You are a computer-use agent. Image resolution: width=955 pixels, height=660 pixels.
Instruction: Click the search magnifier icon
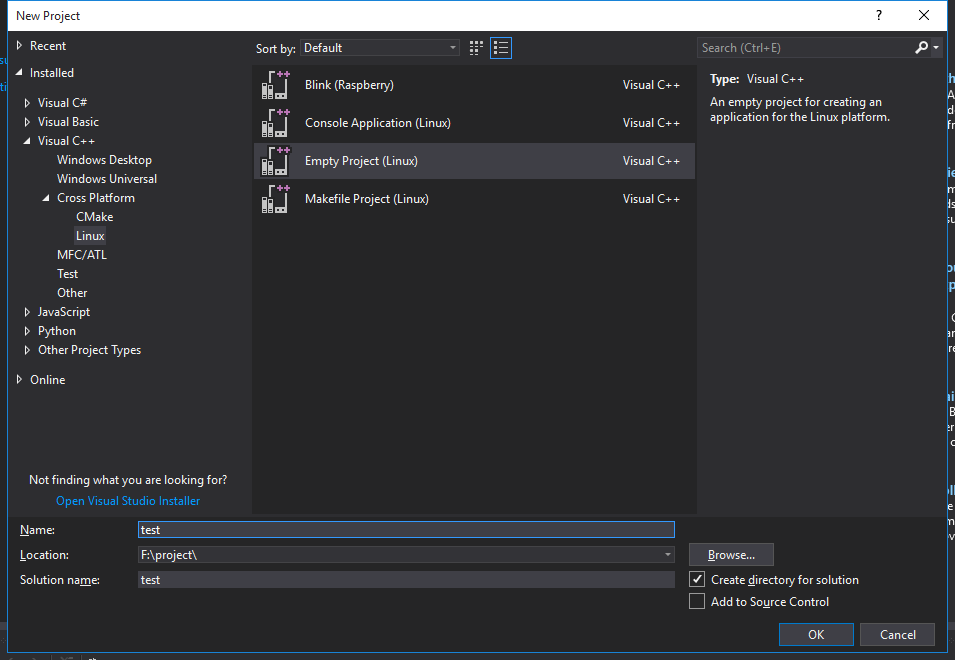tap(921, 48)
